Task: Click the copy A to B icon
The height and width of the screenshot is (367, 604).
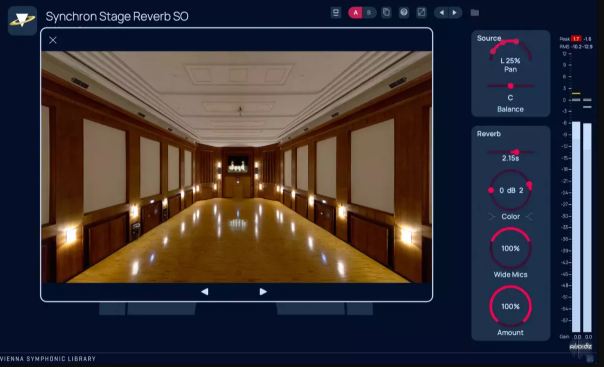Action: pos(386,13)
